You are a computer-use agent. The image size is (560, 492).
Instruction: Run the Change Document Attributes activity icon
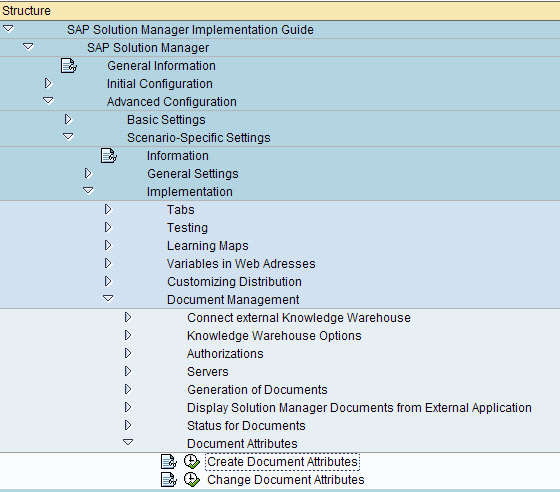click(x=192, y=480)
